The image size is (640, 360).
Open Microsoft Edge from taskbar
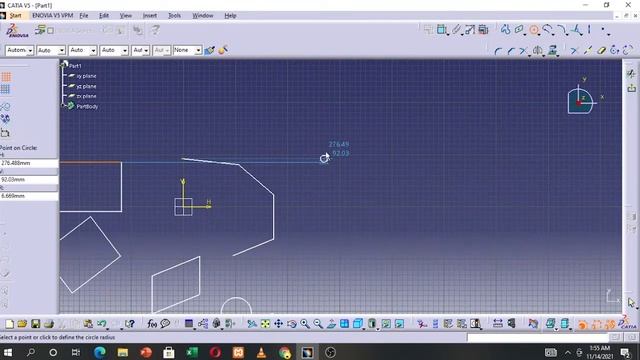click(x=100, y=352)
